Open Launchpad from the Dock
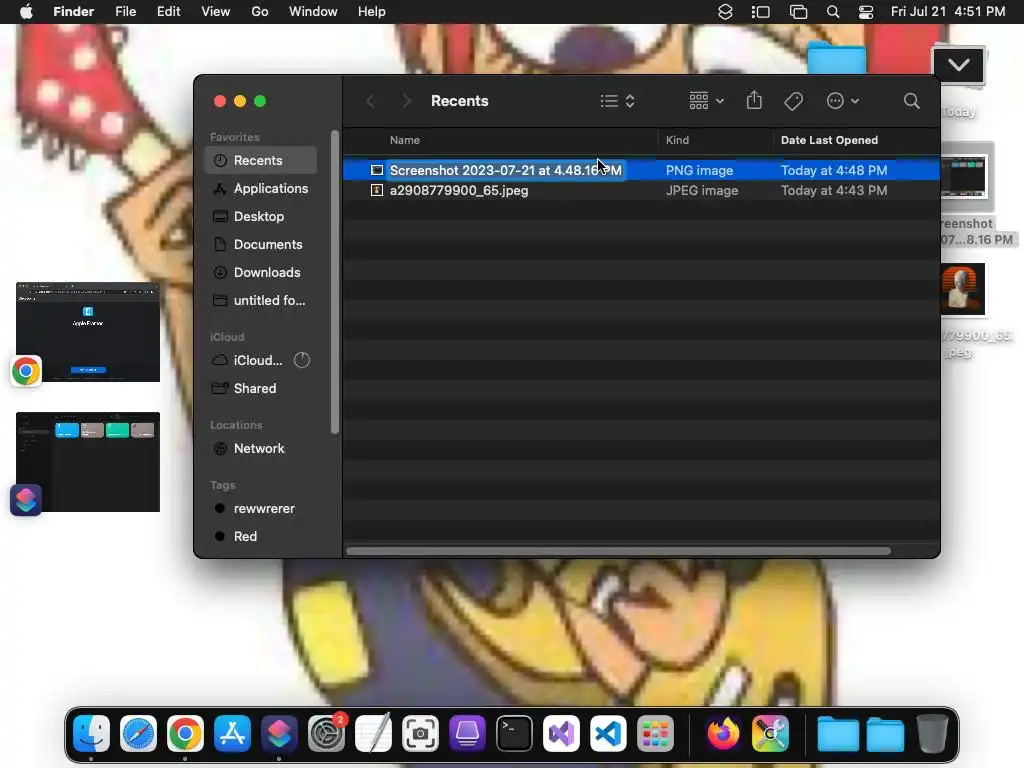Screen dimensions: 1024x768 tap(655, 733)
